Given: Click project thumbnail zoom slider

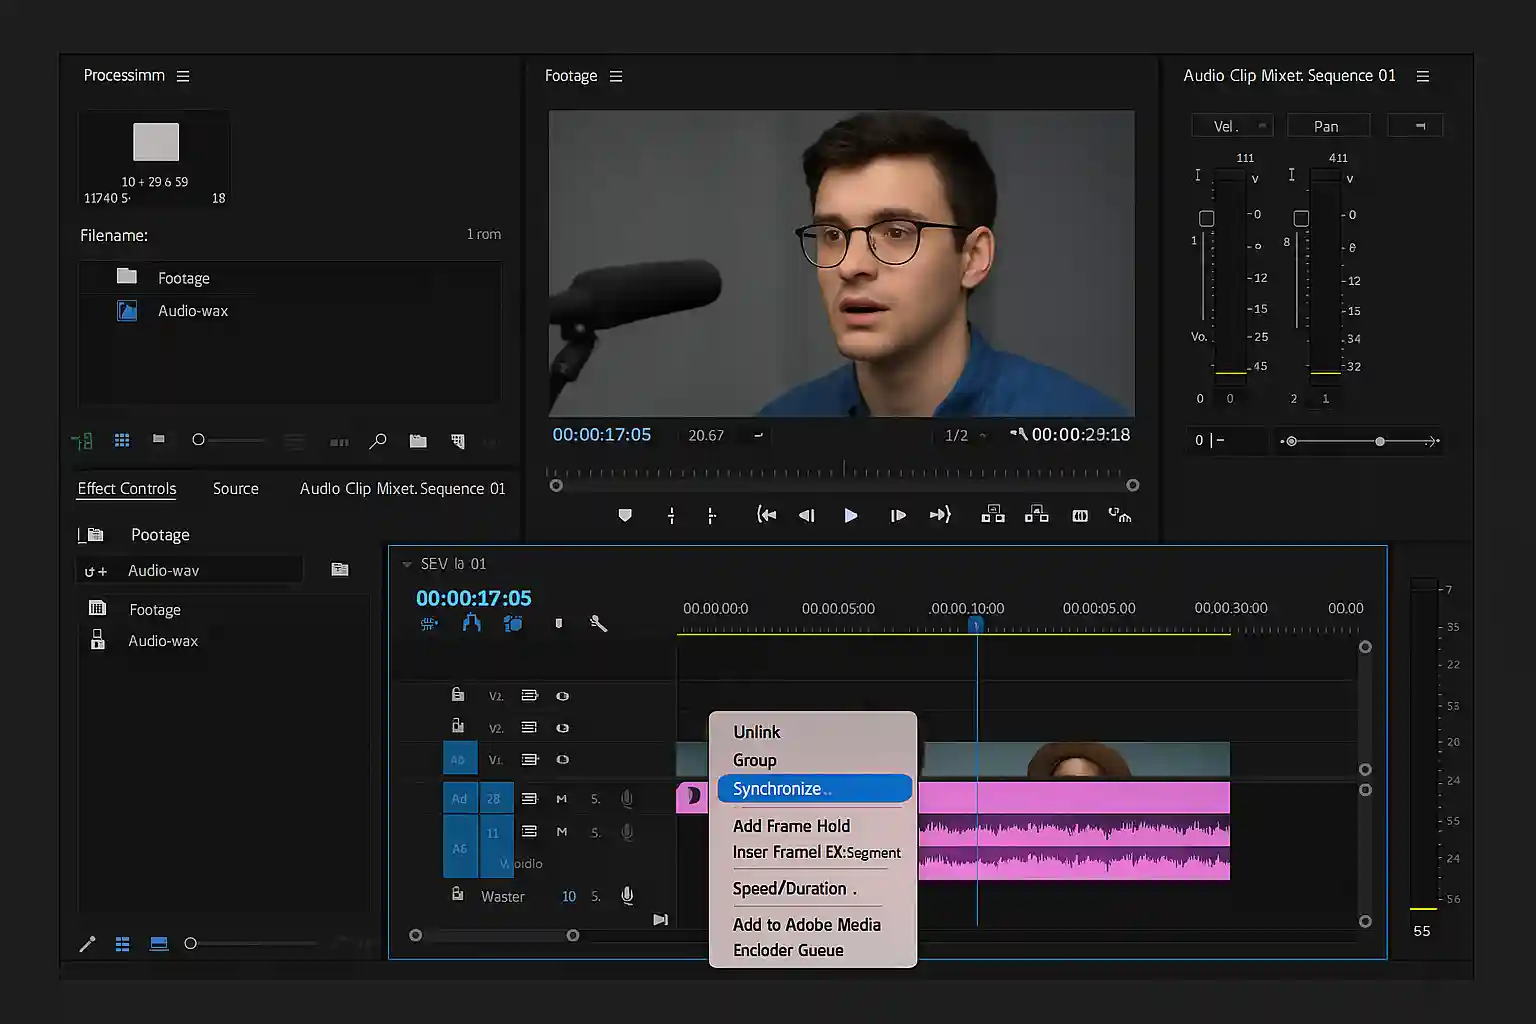Looking at the screenshot, I should point(230,440).
